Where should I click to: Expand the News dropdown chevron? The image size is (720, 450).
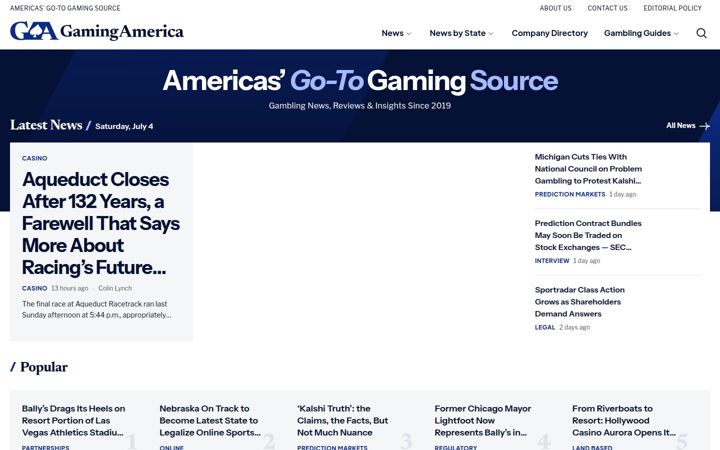click(409, 34)
